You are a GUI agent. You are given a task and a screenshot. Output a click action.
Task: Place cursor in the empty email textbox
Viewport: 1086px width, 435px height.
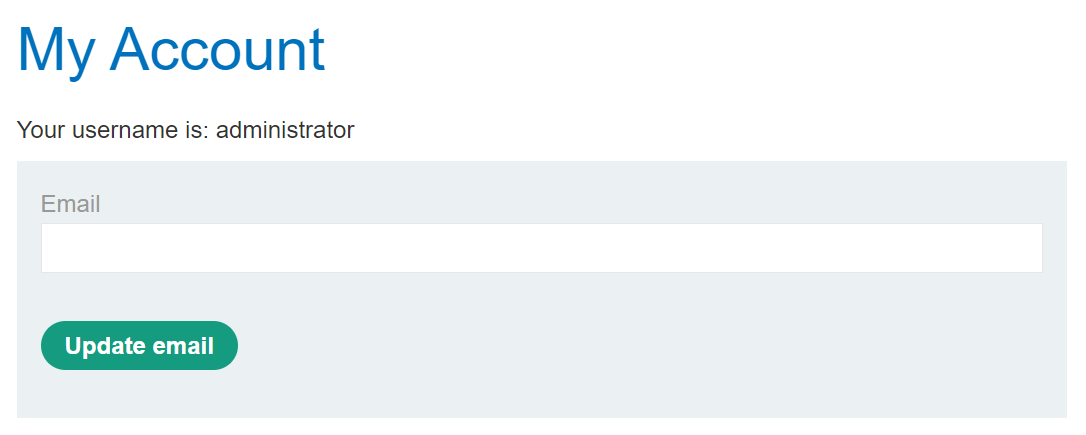(x=541, y=248)
